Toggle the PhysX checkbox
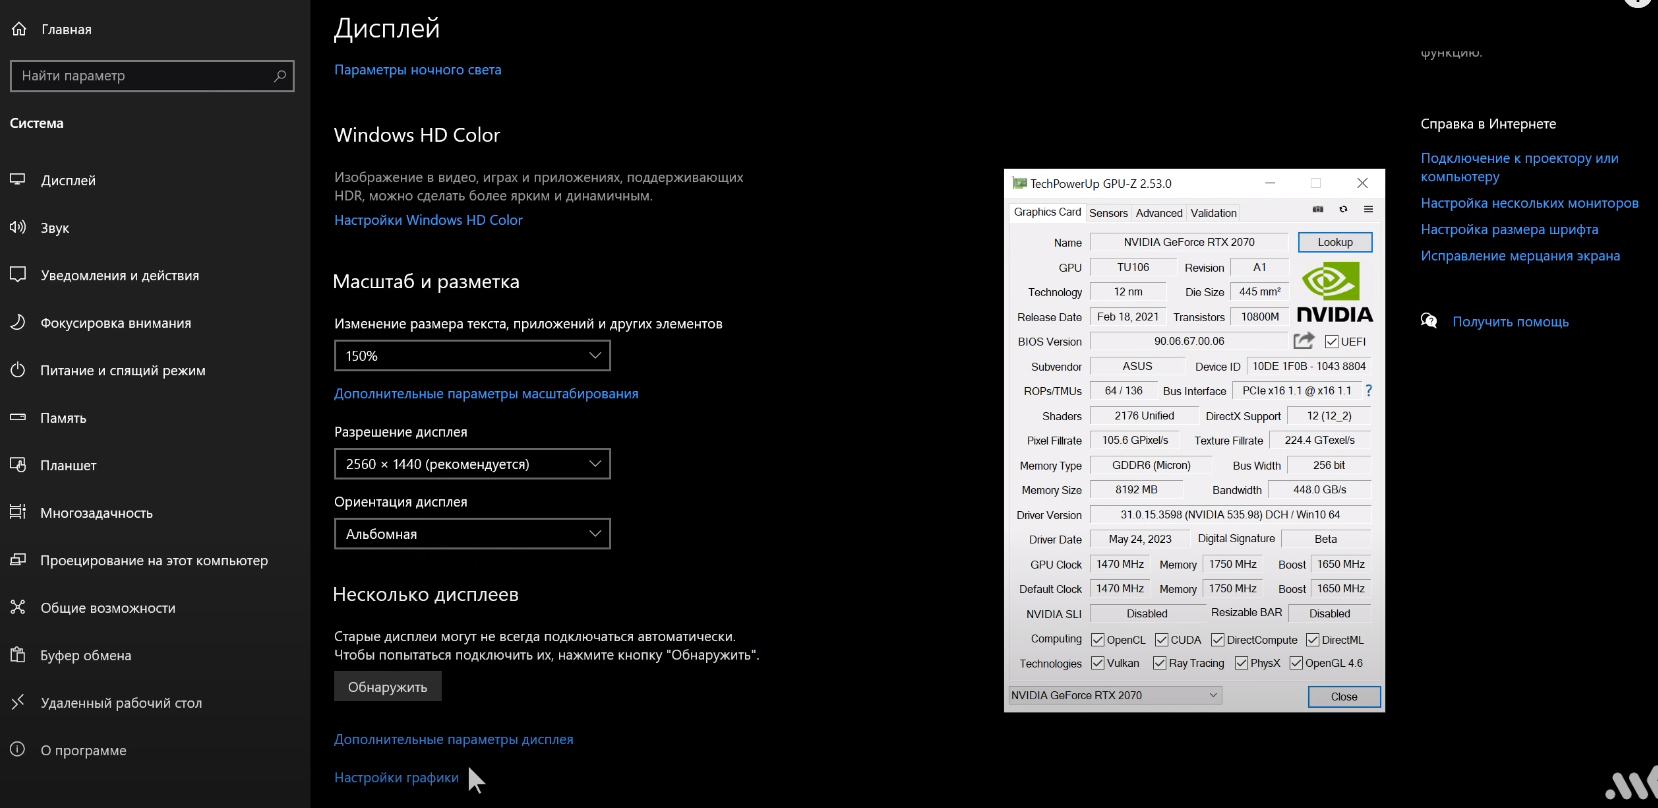The height and width of the screenshot is (808, 1658). click(x=1241, y=663)
